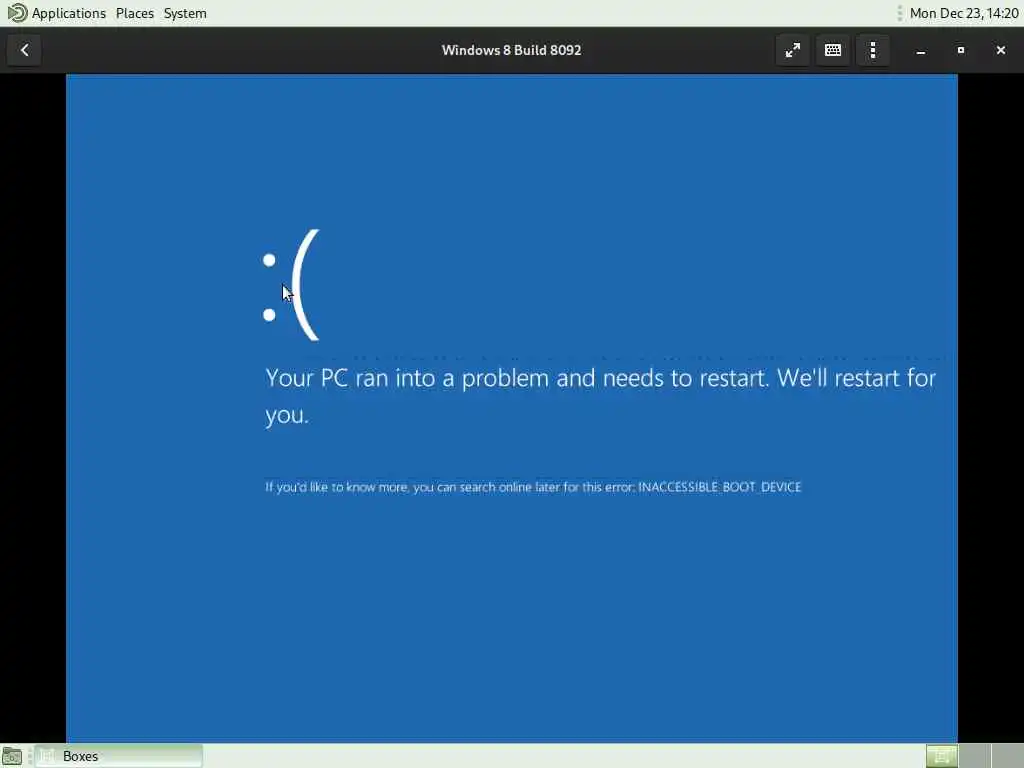
Task: Click the MATE logo icon in panel
Action: (x=17, y=13)
